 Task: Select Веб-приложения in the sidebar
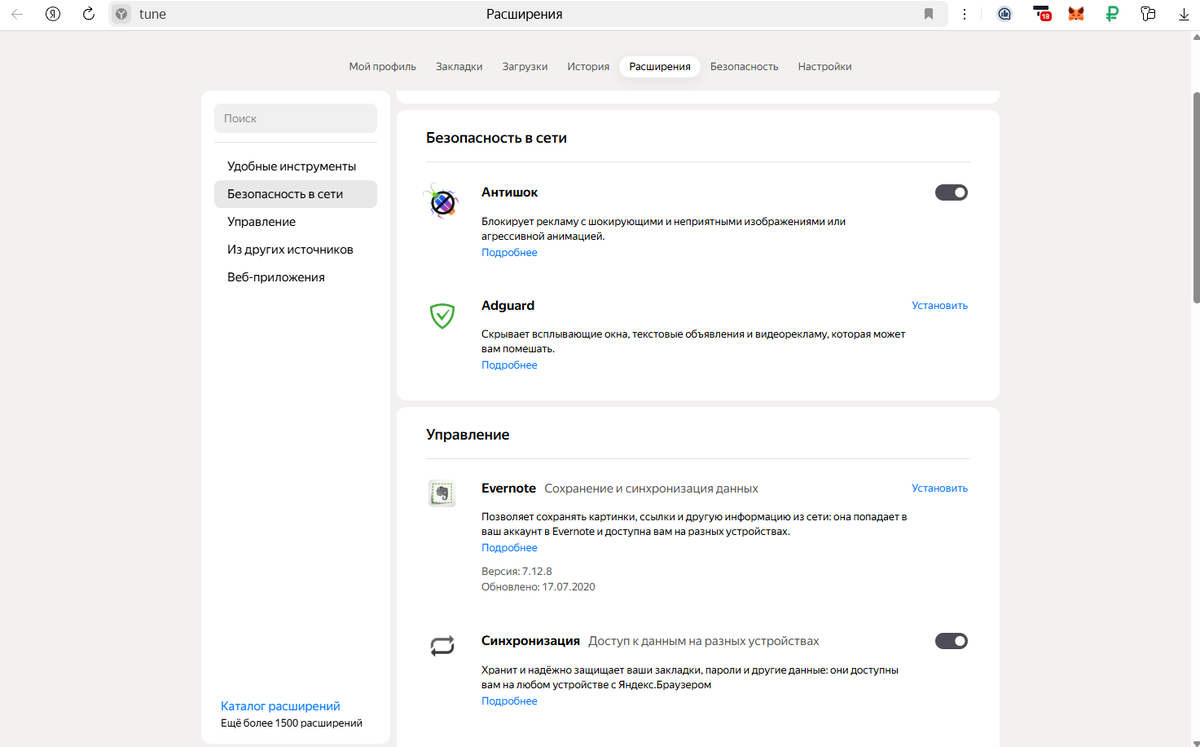click(x=275, y=276)
